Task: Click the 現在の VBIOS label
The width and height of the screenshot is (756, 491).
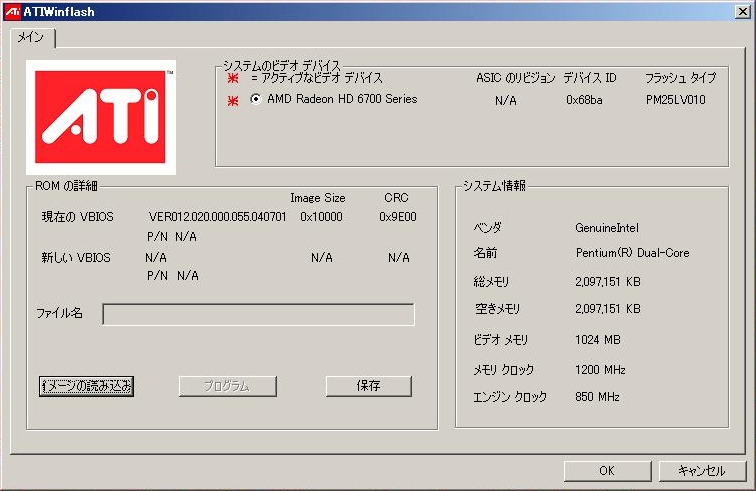Action: coord(78,217)
